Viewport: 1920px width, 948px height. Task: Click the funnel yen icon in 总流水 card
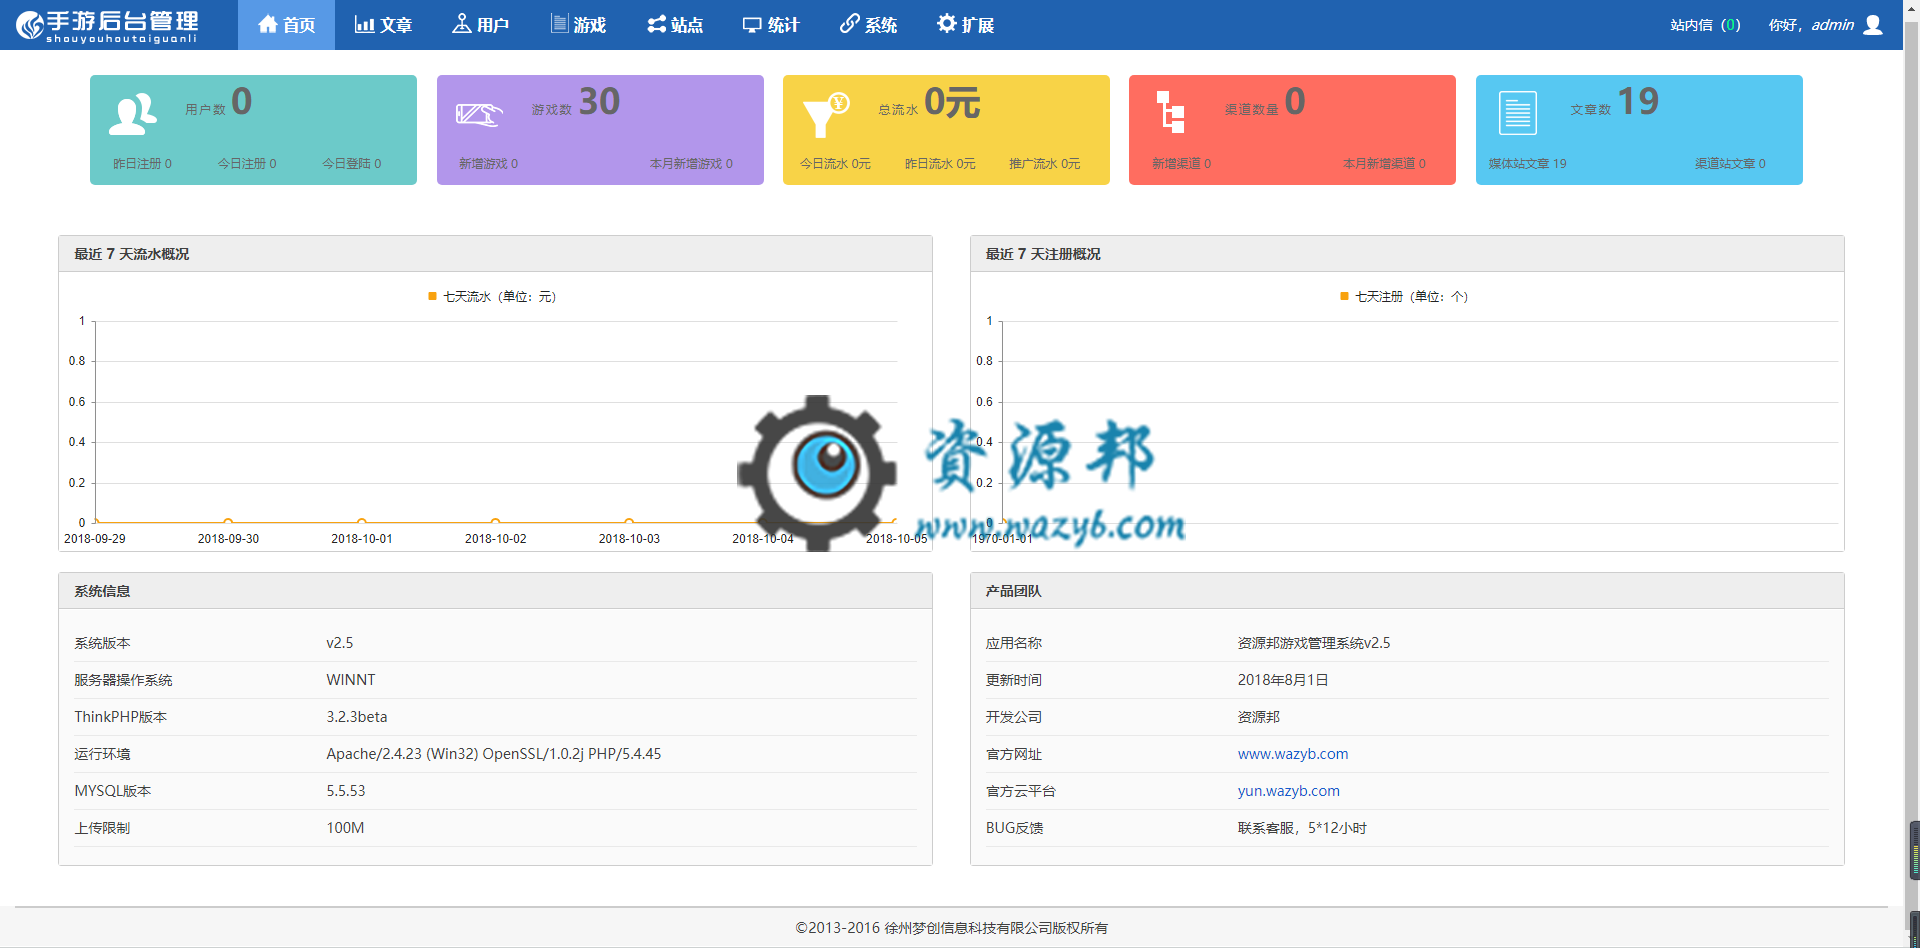826,114
